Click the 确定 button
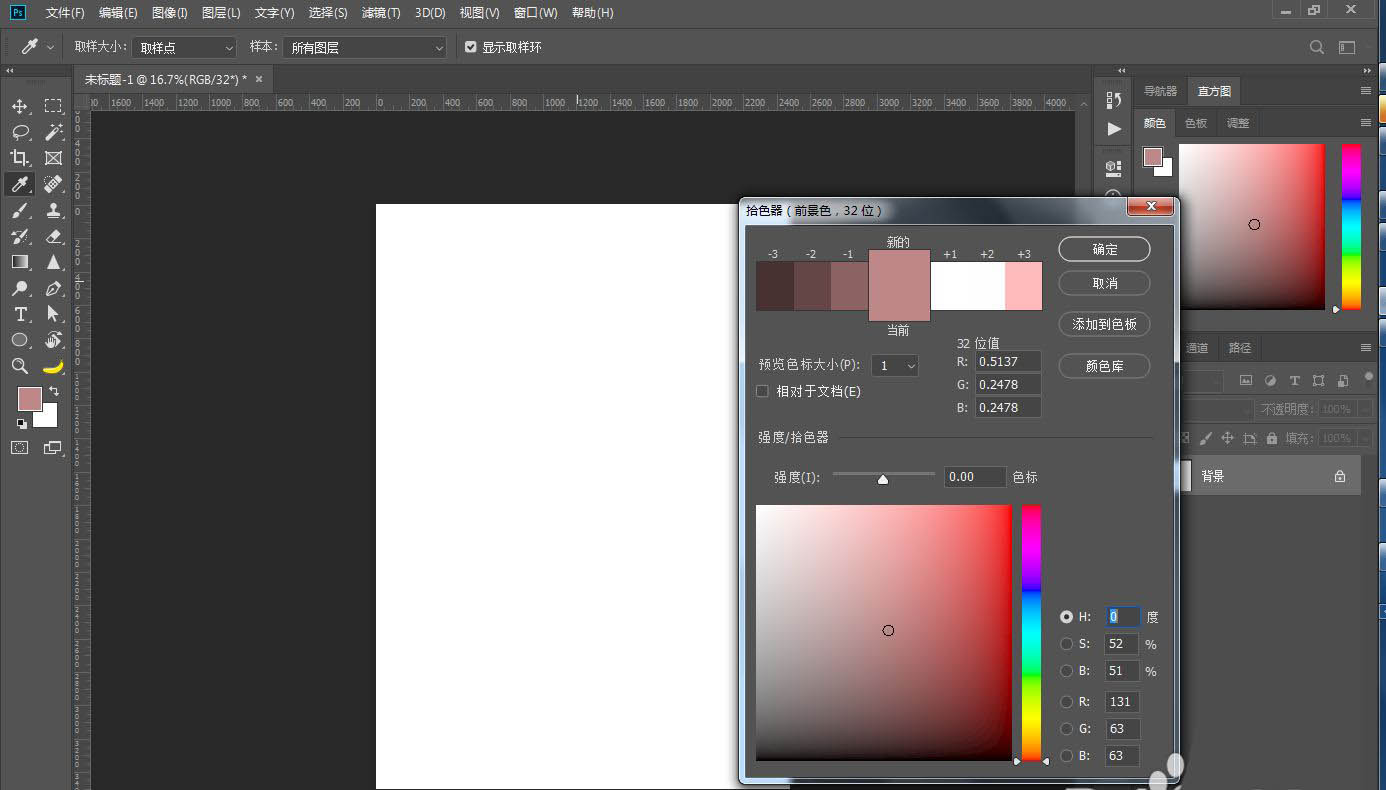The height and width of the screenshot is (790, 1386). pos(1105,249)
